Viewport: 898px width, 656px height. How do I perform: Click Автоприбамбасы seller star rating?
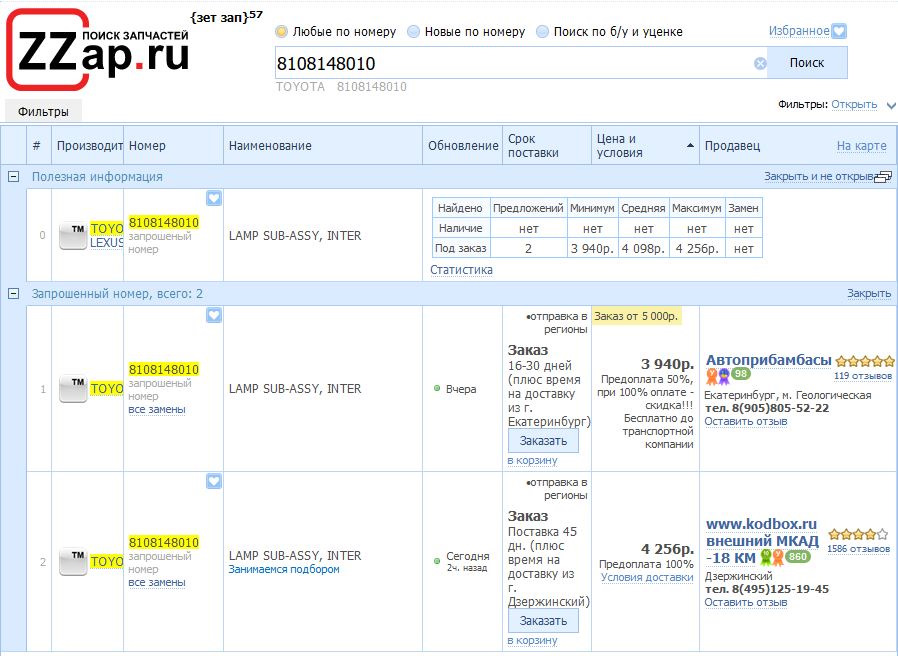click(865, 361)
